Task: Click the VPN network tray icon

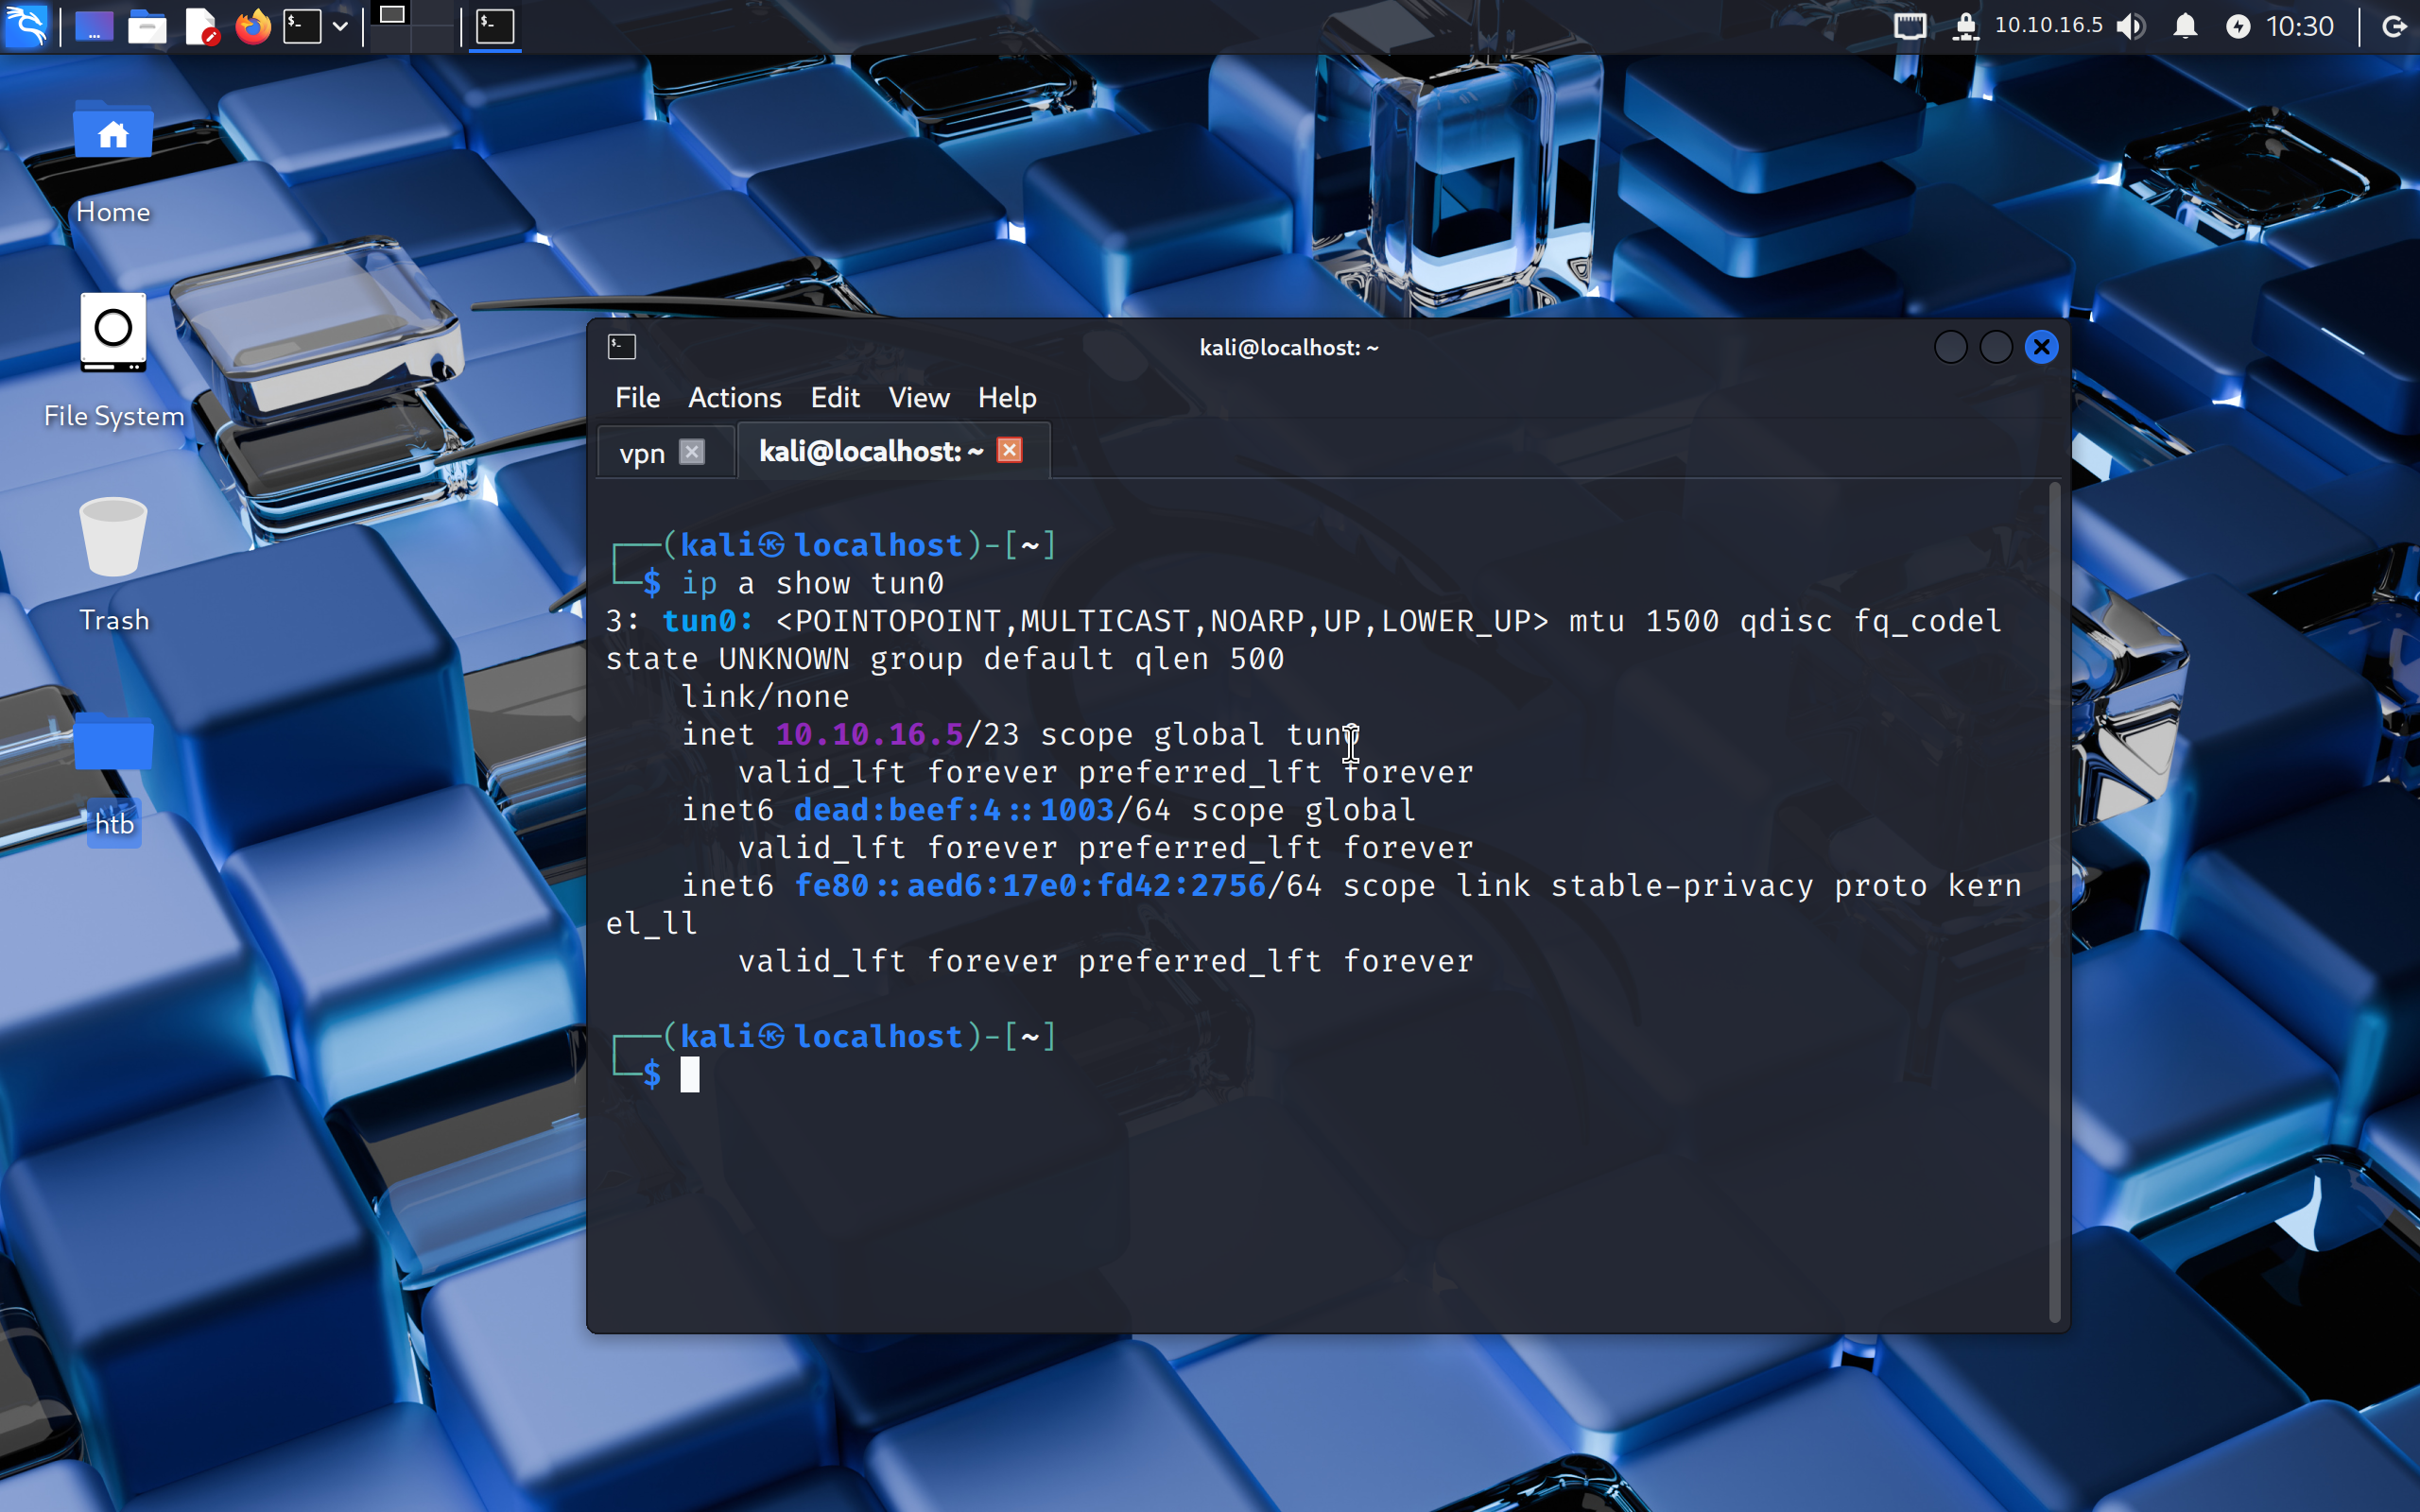Action: pyautogui.click(x=1965, y=26)
